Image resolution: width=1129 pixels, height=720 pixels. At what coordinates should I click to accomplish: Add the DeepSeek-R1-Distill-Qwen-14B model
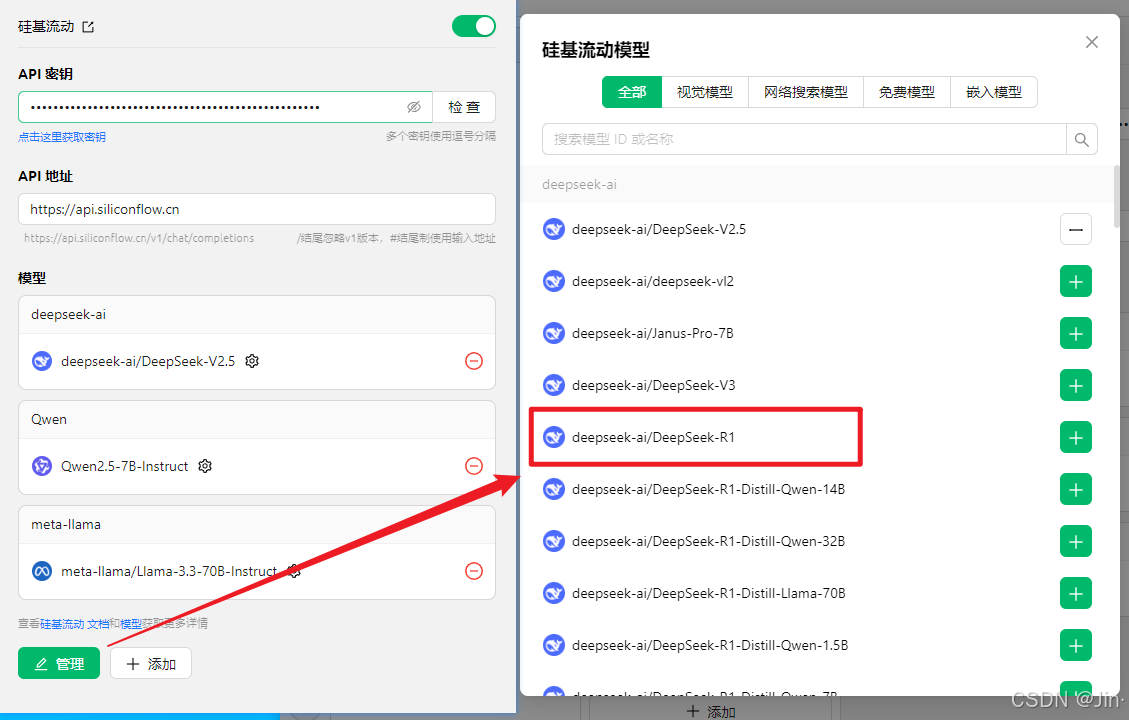[x=1076, y=490]
